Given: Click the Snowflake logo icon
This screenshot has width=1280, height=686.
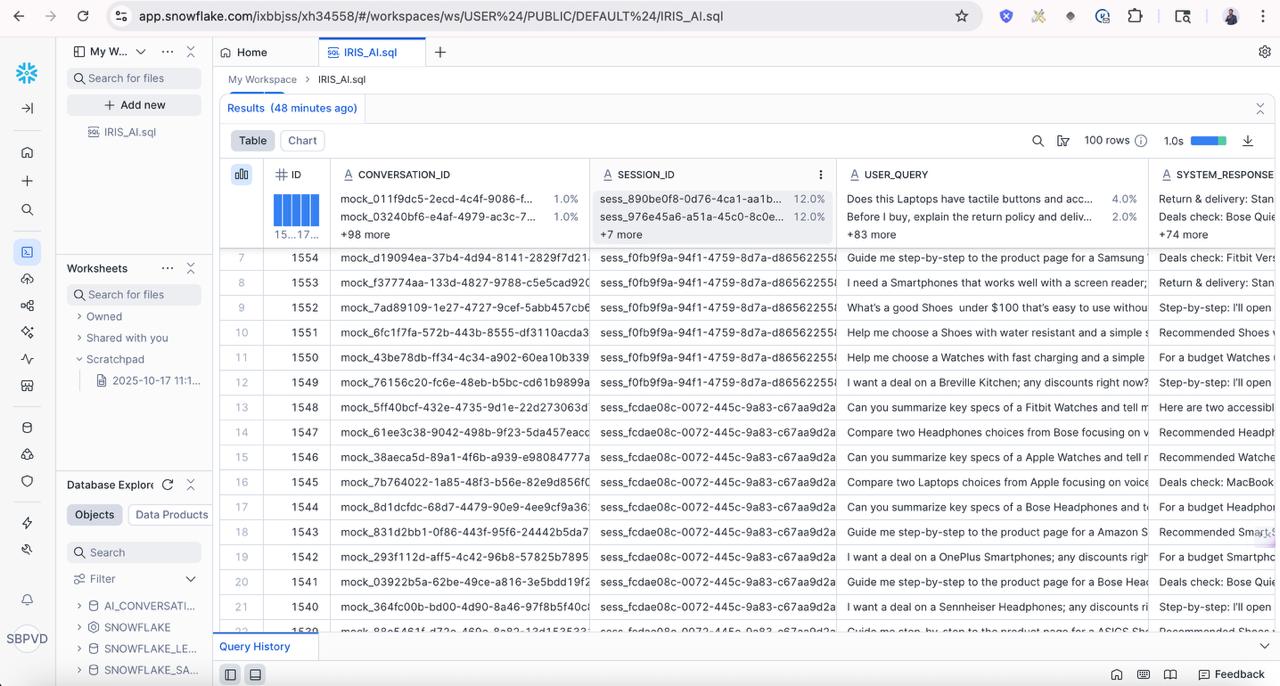Looking at the screenshot, I should (27, 73).
